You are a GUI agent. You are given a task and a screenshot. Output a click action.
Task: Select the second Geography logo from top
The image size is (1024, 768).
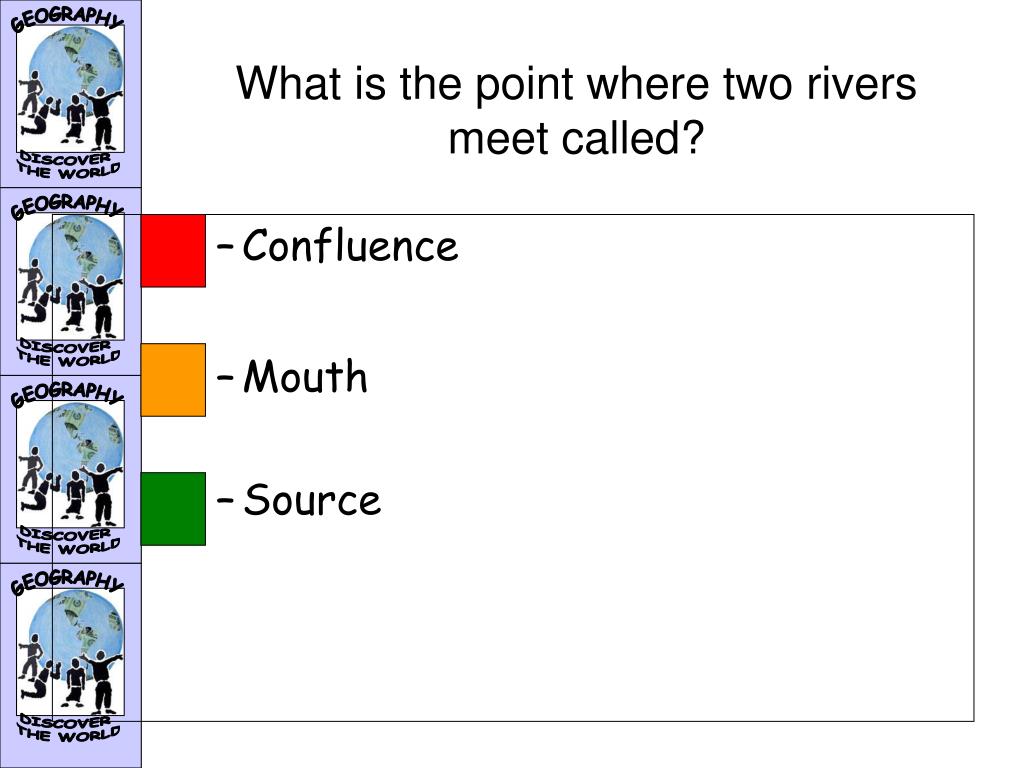(x=71, y=281)
